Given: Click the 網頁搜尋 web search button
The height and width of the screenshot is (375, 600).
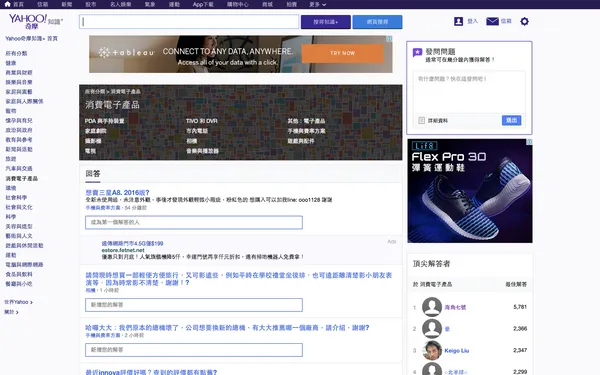Looking at the screenshot, I should coord(377,22).
